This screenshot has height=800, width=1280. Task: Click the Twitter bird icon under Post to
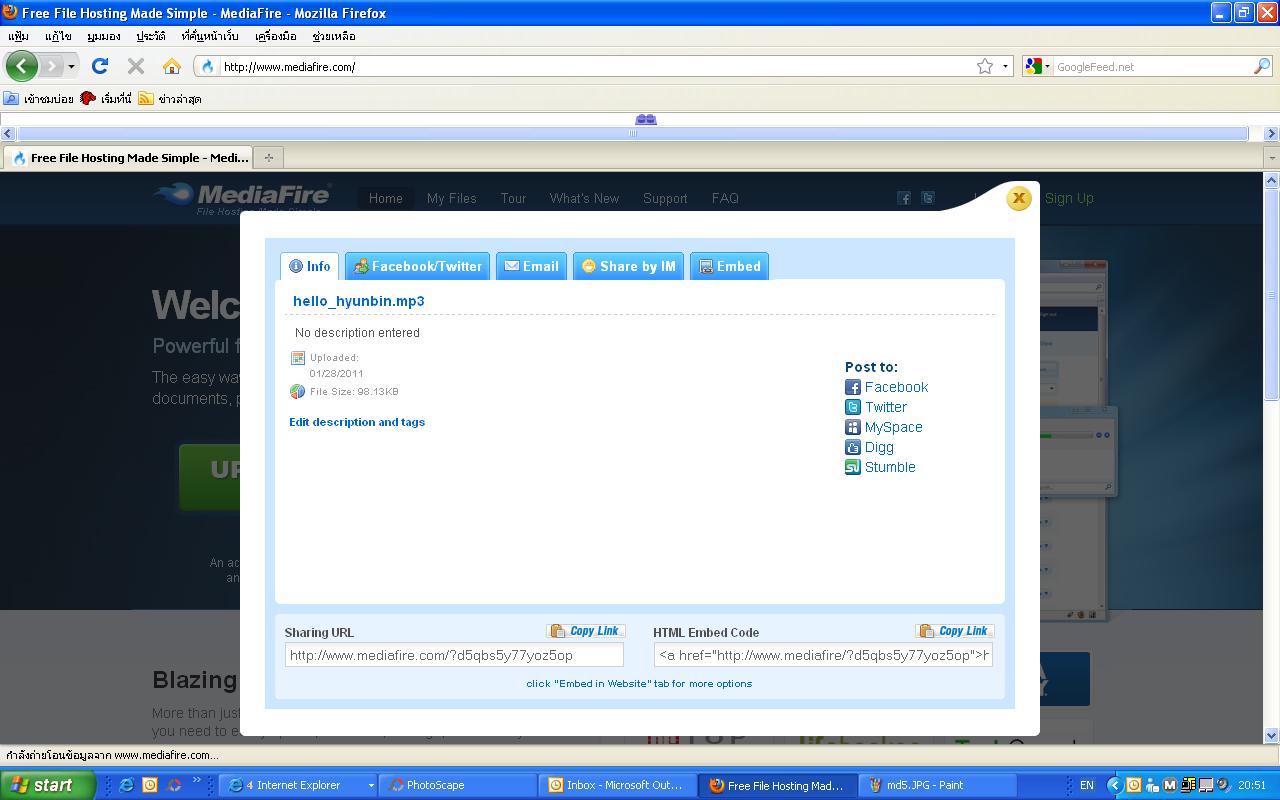tap(853, 407)
